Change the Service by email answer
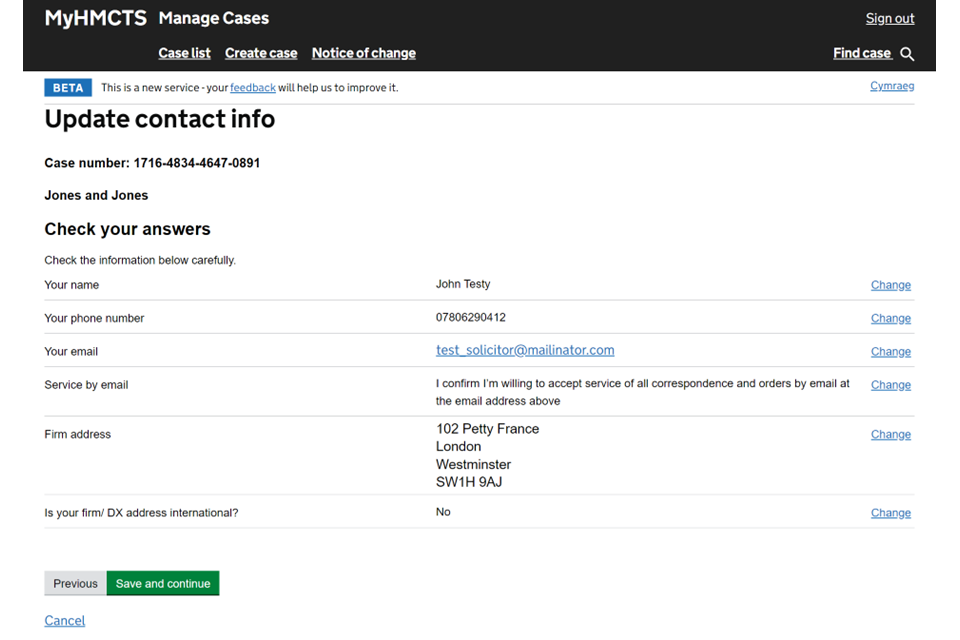This screenshot has width=960, height=640. coord(890,385)
